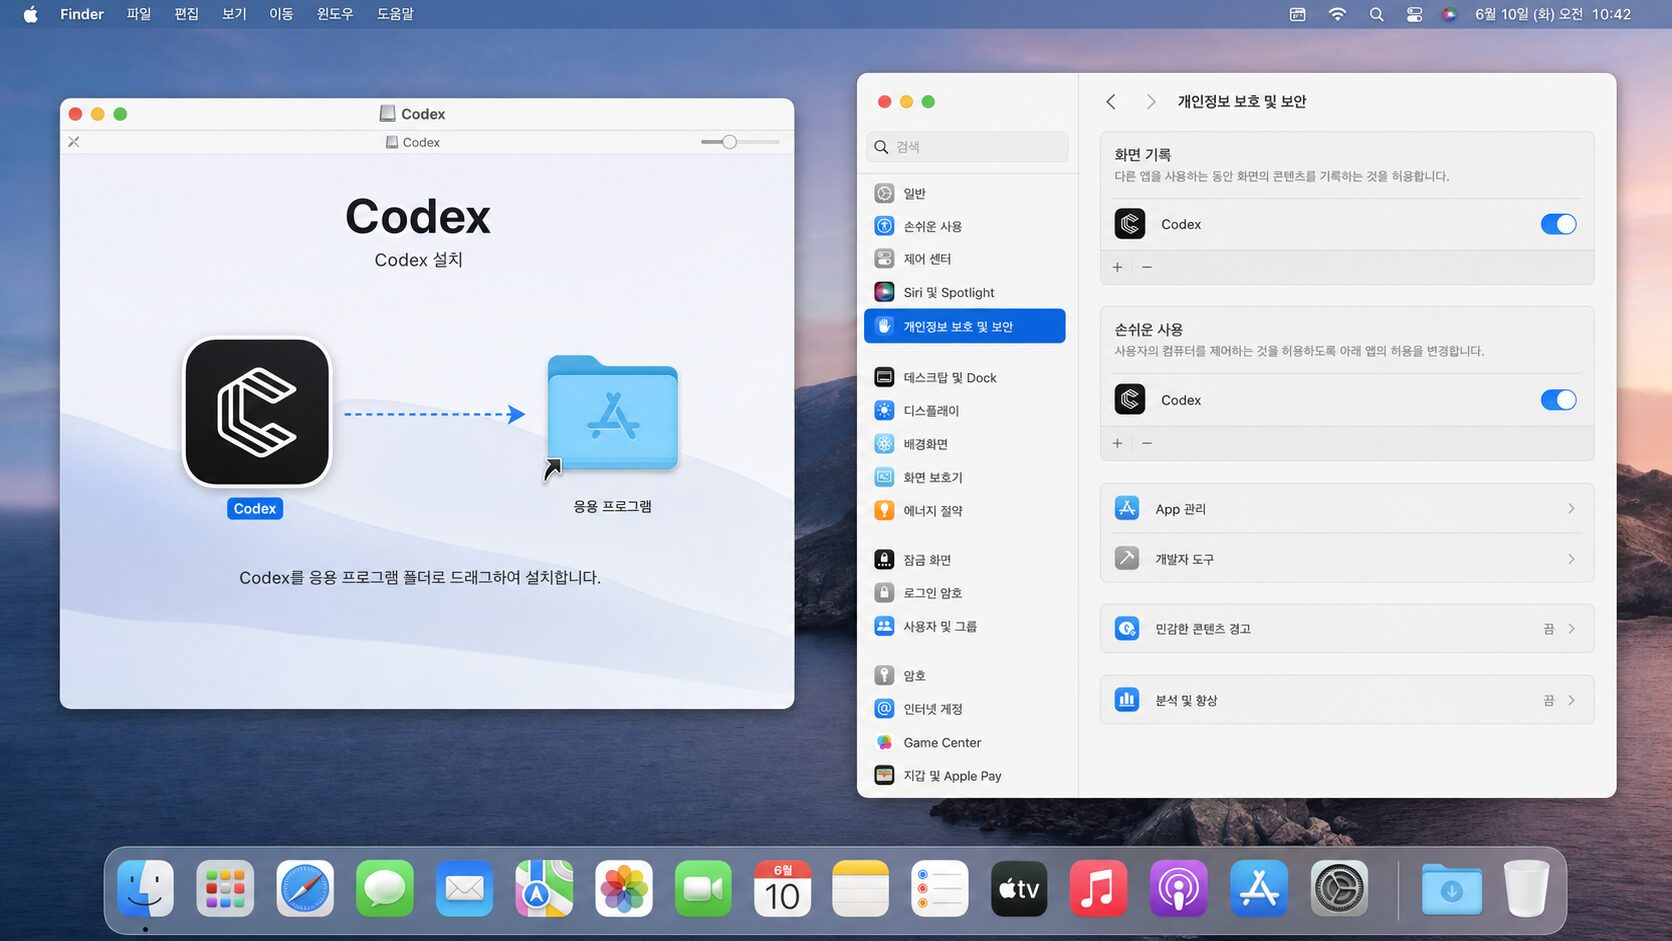Open Downloads folder in Dock
This screenshot has height=941, width=1672.
1452,888
